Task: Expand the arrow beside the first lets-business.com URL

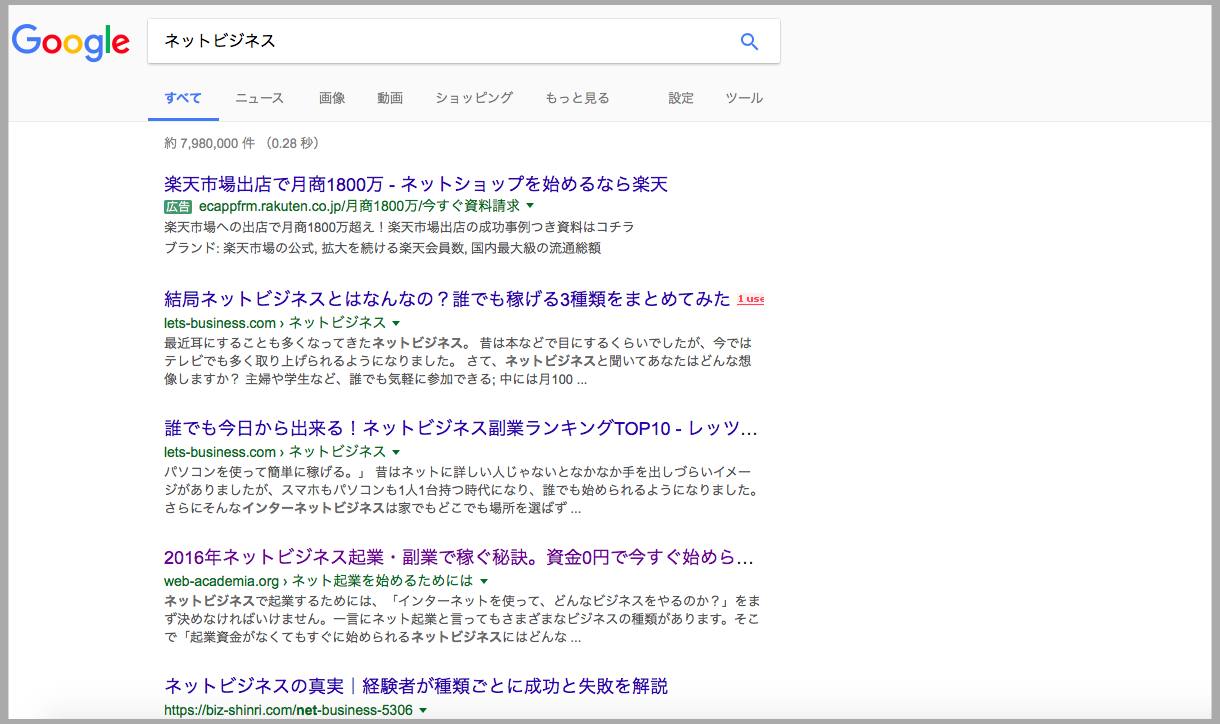Action: point(396,323)
